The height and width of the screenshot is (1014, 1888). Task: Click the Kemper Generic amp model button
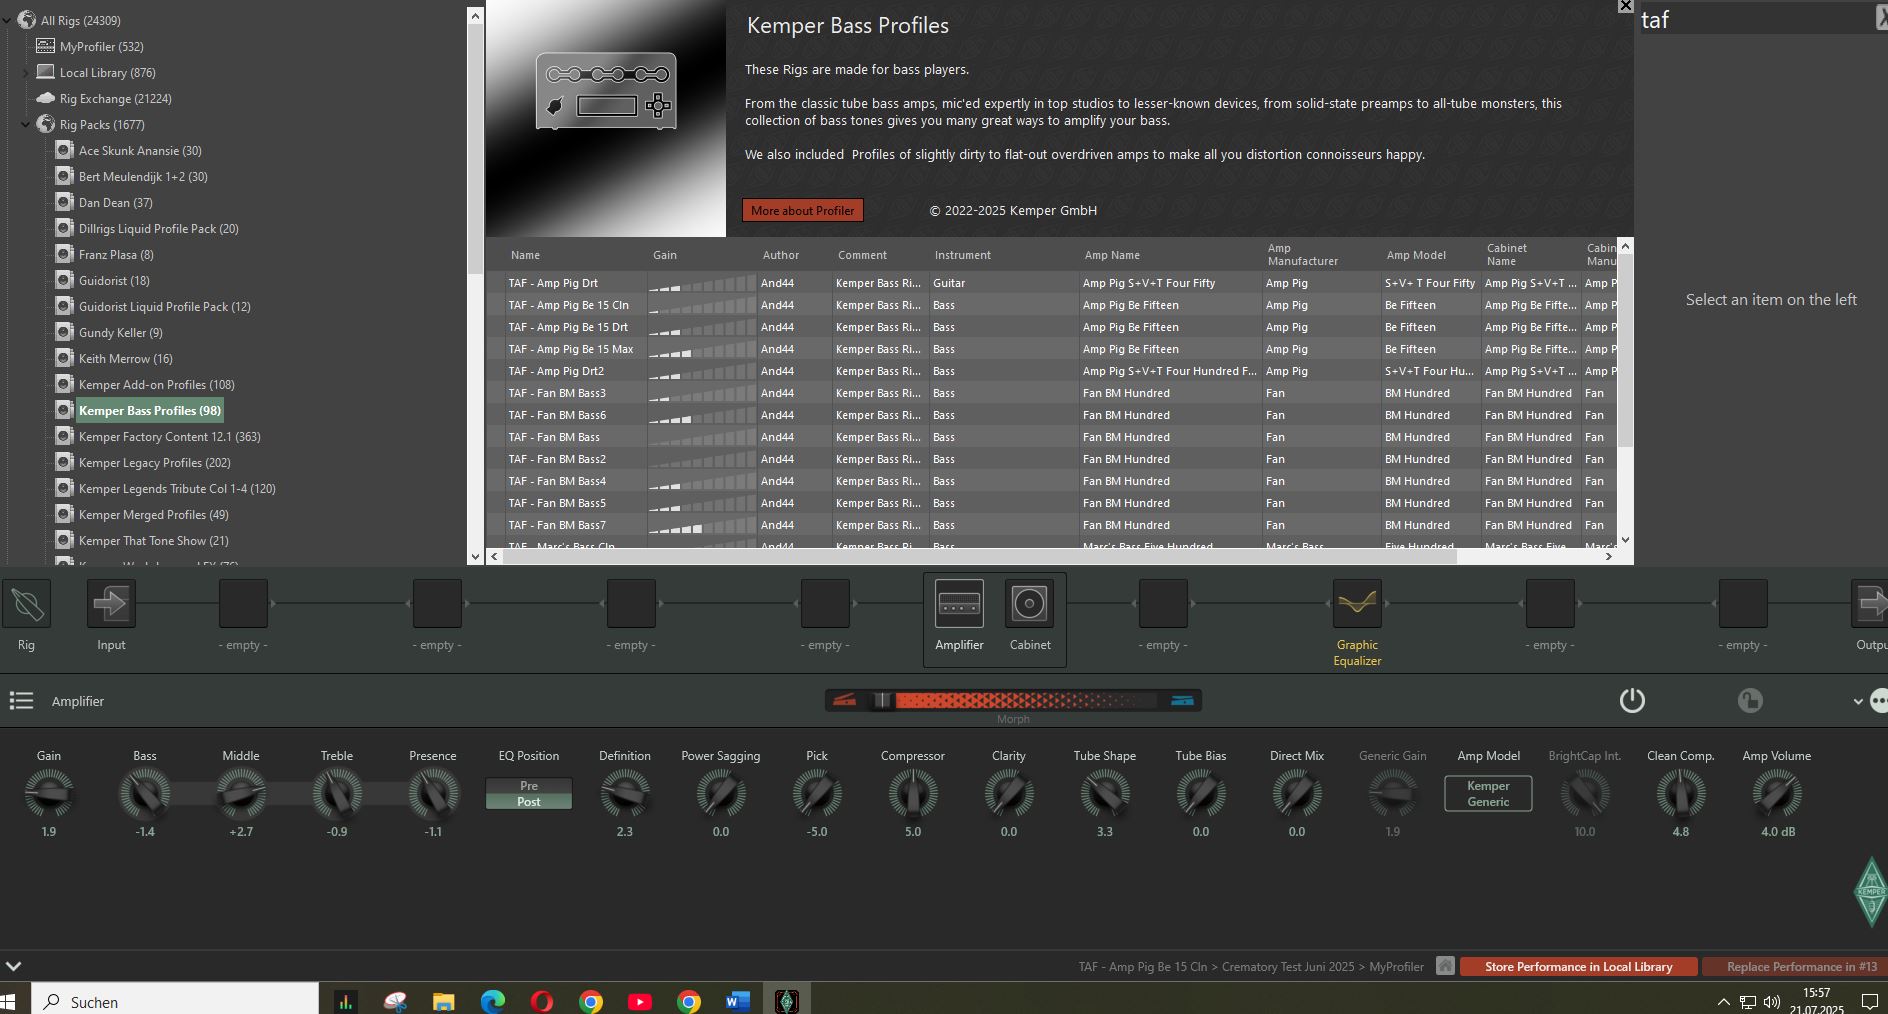1488,793
